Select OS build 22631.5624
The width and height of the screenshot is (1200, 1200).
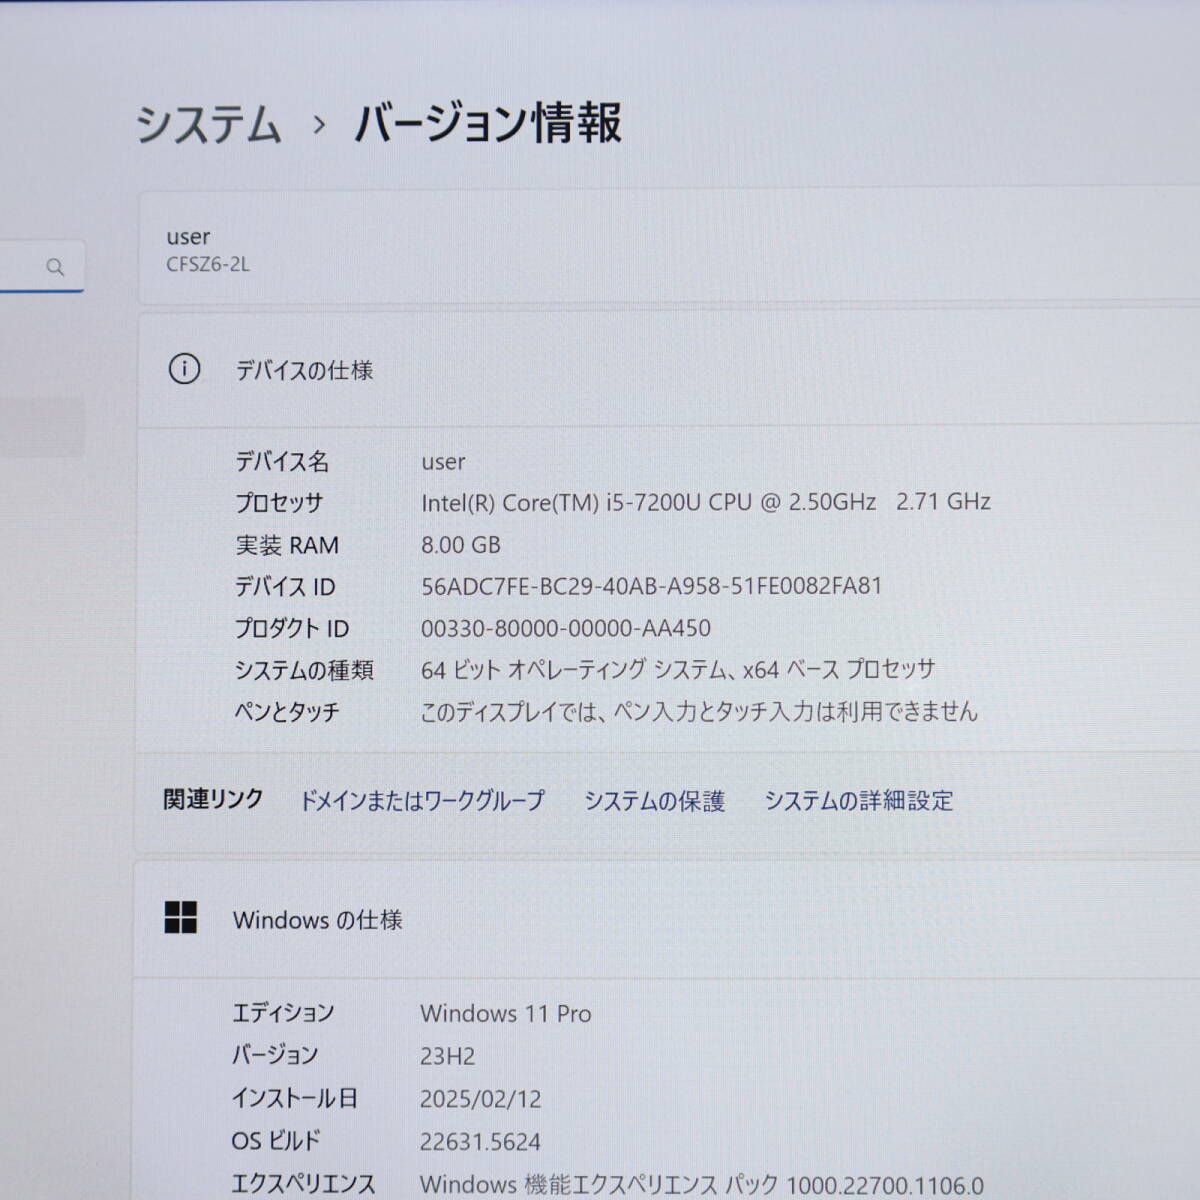pos(481,1141)
